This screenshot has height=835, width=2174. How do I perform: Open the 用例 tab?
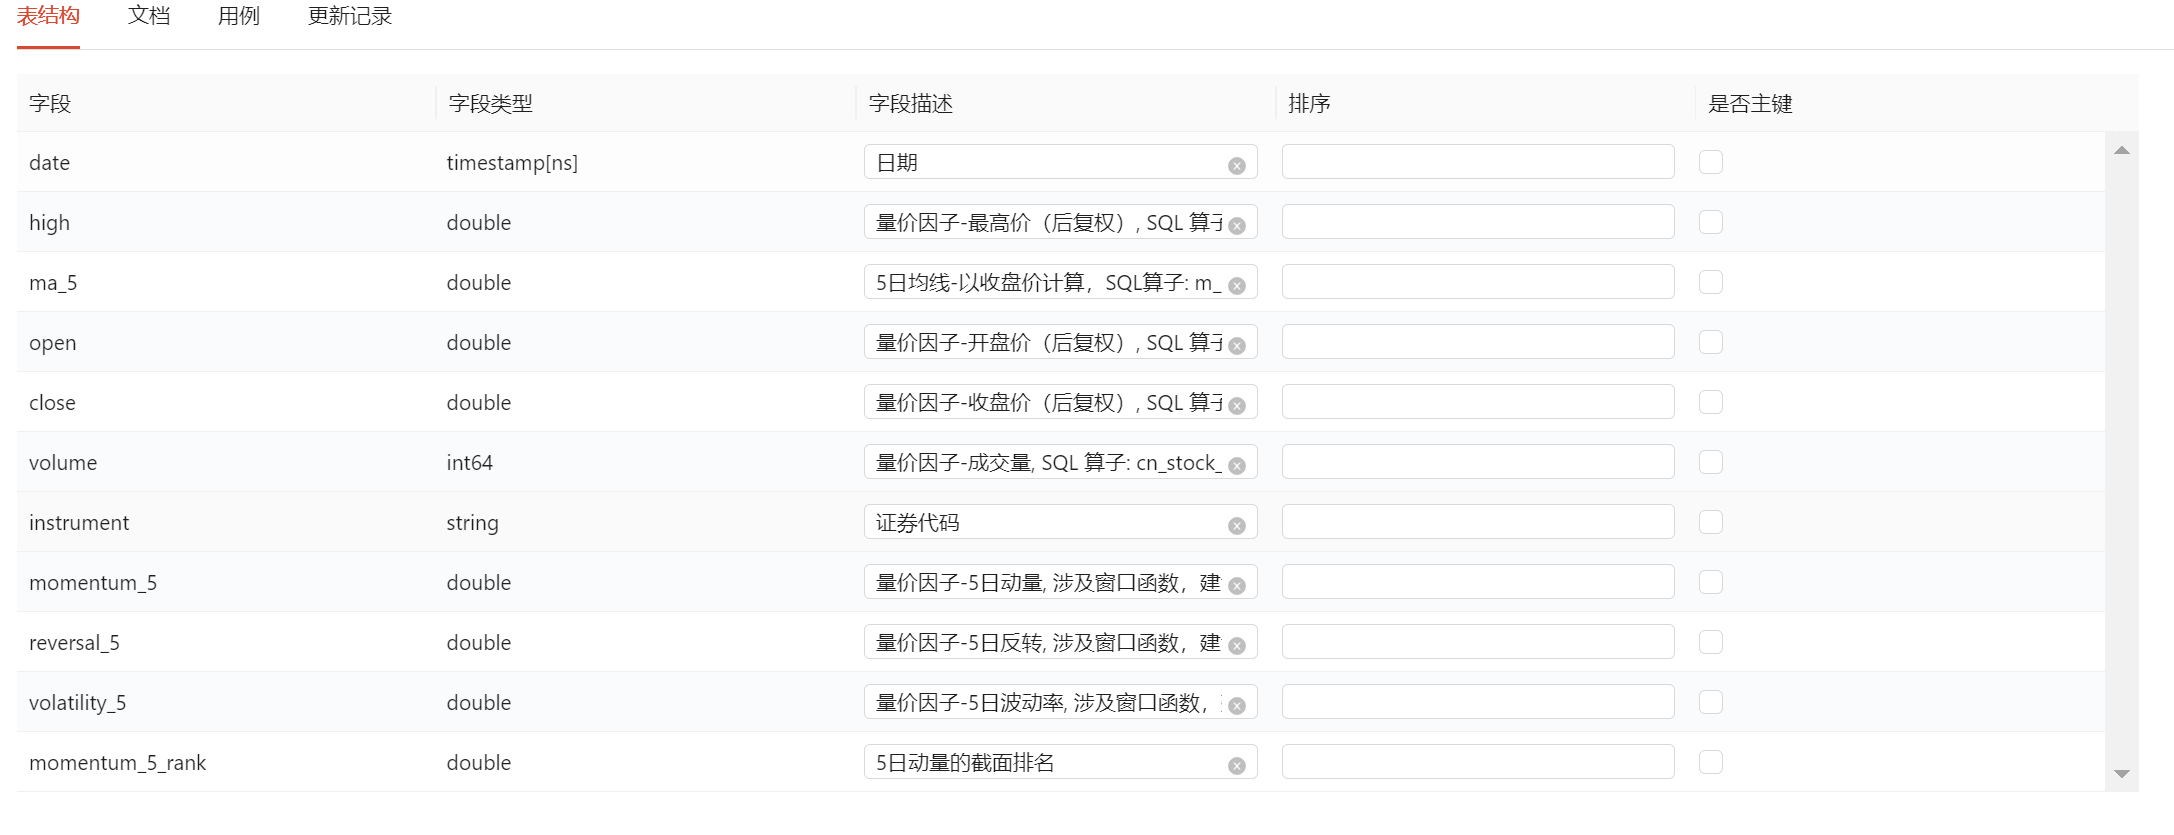(239, 16)
